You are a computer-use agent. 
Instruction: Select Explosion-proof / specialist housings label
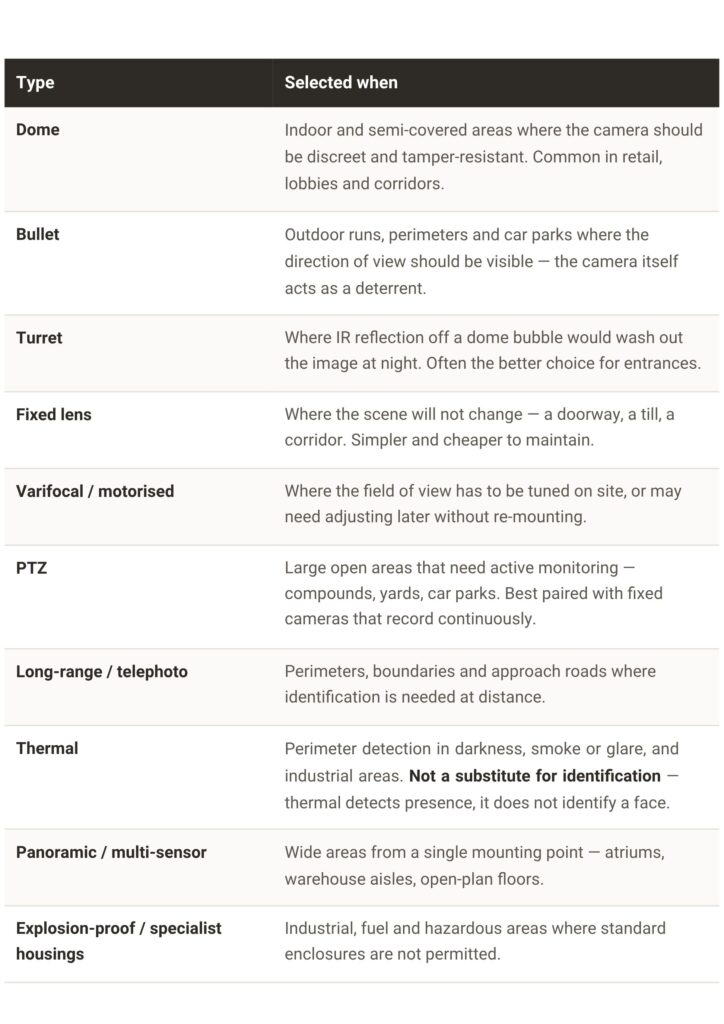click(119, 941)
